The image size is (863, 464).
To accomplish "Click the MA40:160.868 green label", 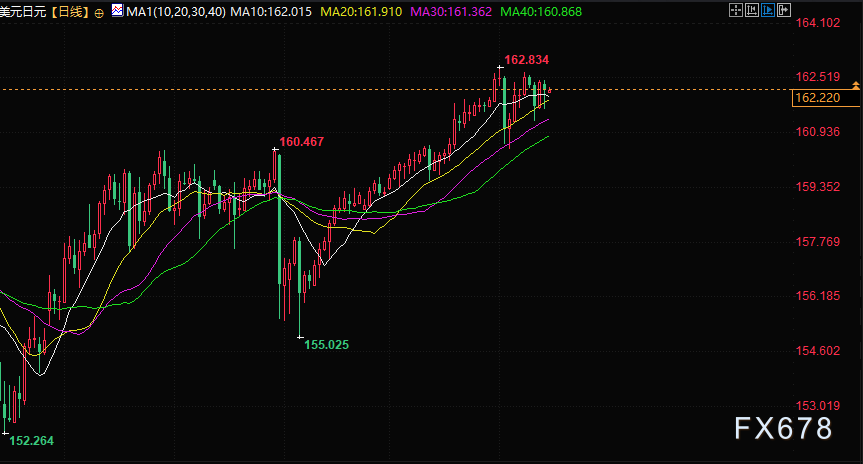I will [x=541, y=12].
